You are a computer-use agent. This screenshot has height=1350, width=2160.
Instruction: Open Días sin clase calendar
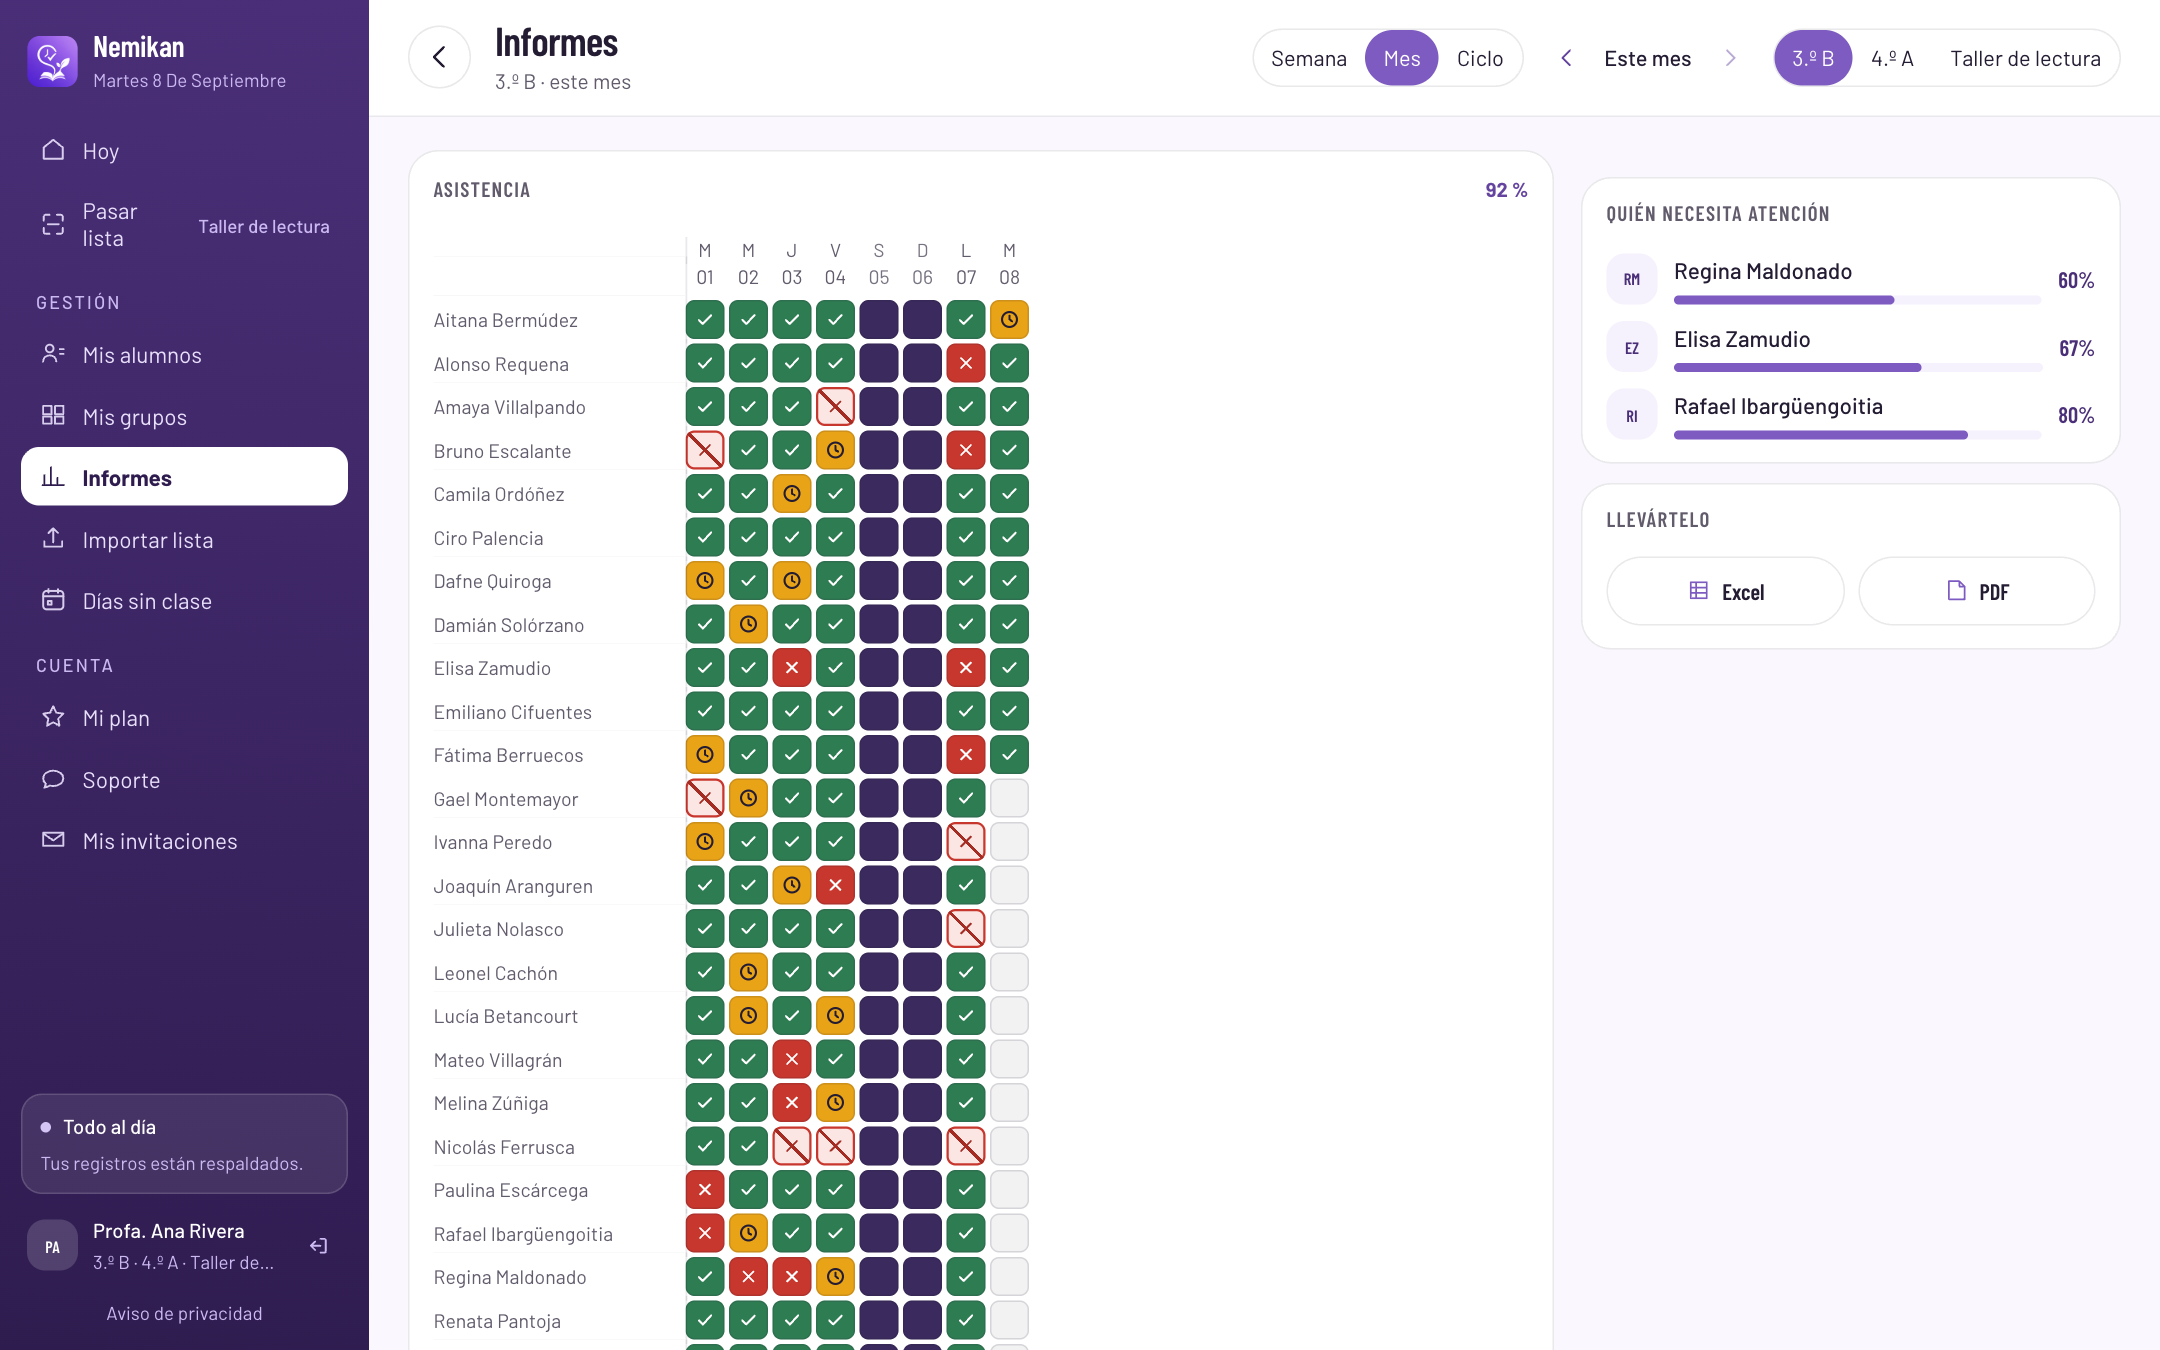[184, 601]
